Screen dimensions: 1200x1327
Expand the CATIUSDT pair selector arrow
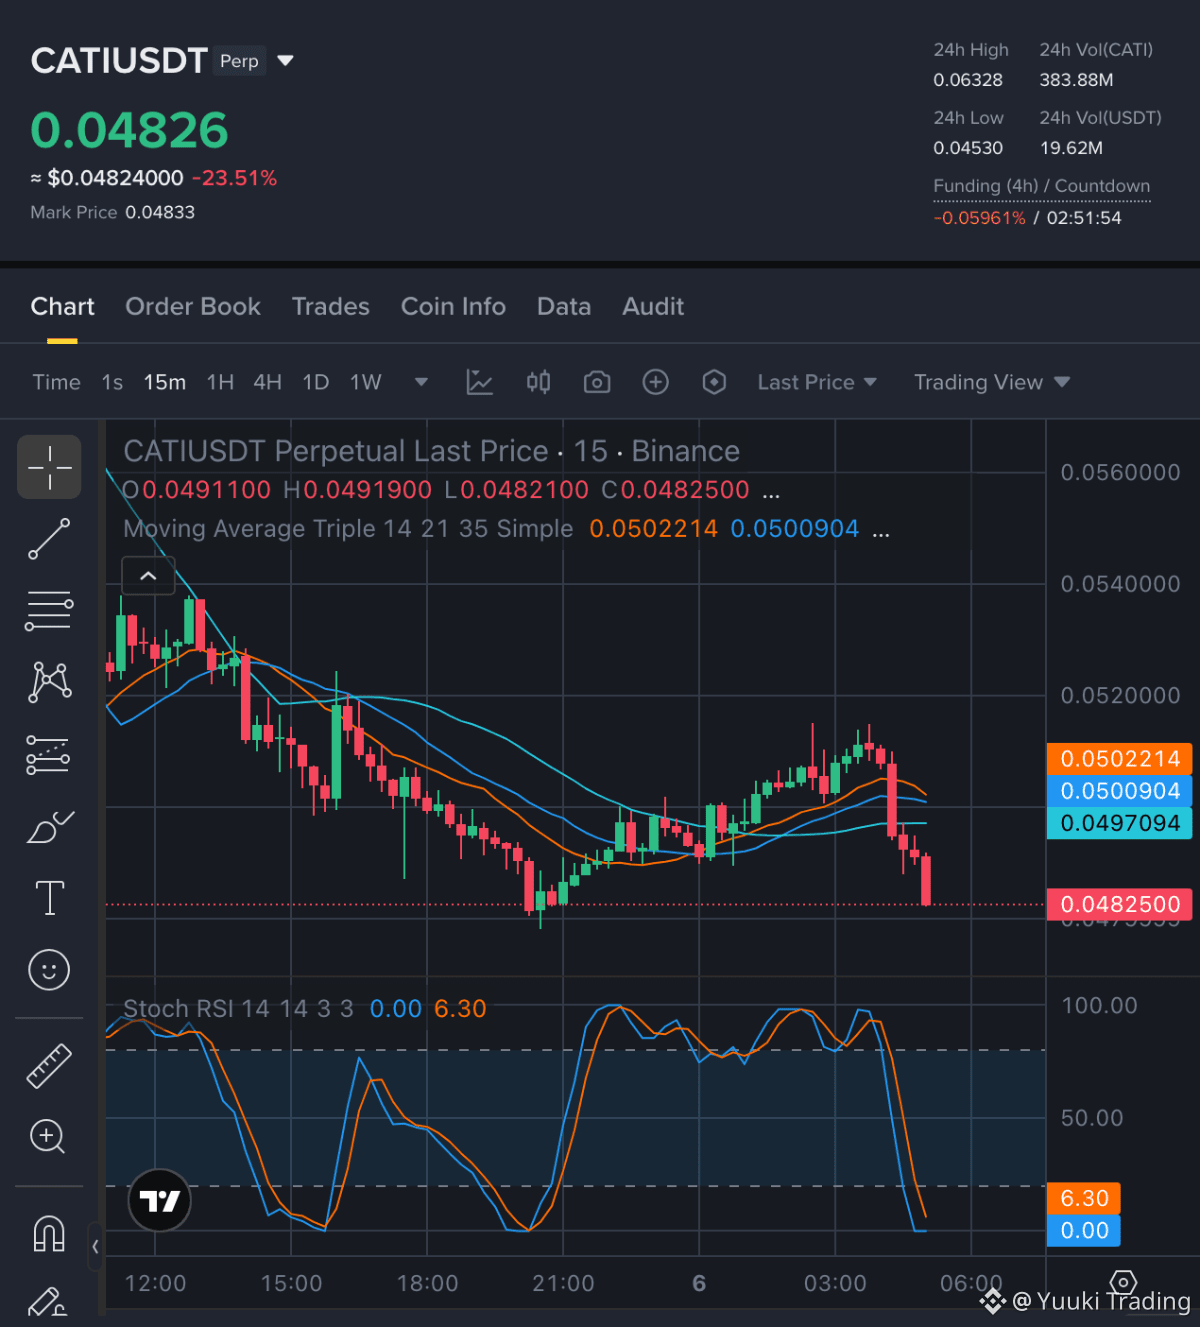point(286,61)
